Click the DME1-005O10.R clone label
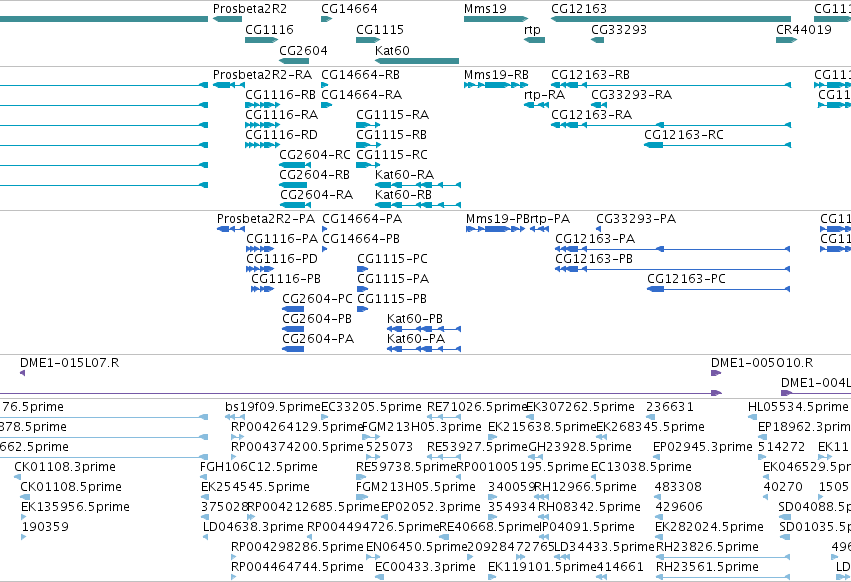The width and height of the screenshot is (851, 582). 762,363
